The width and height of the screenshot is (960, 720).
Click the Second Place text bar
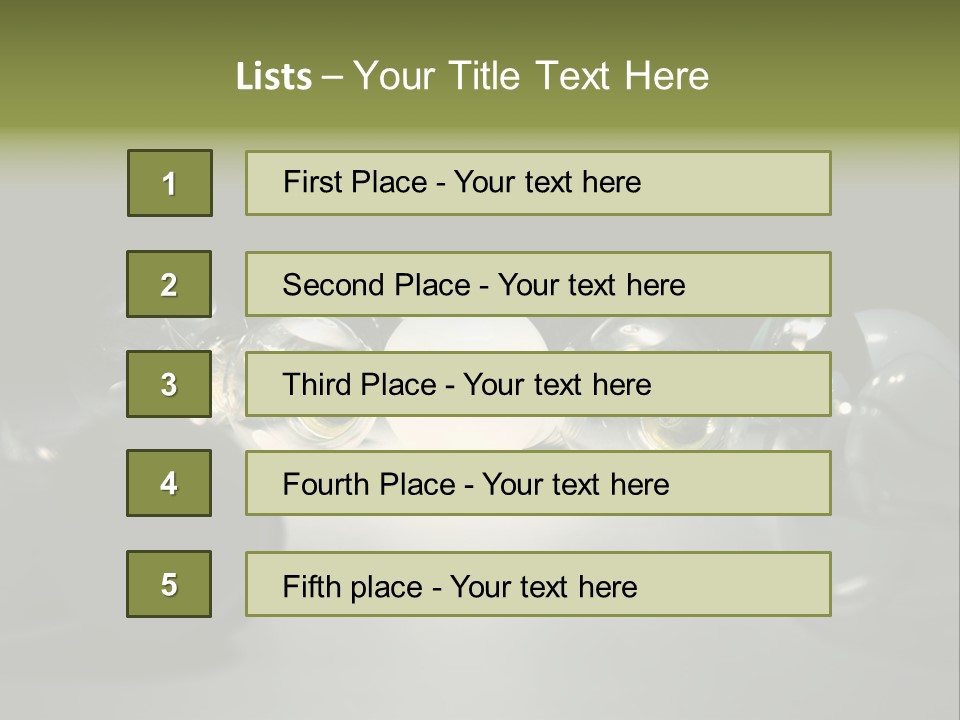(x=538, y=284)
